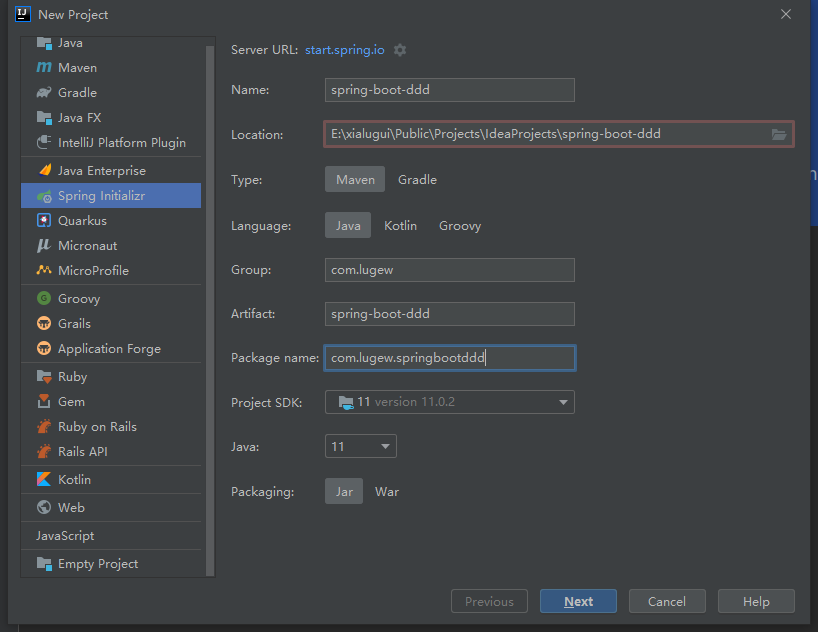This screenshot has height=632, width=818.
Task: Open the Java version dropdown
Action: click(360, 446)
